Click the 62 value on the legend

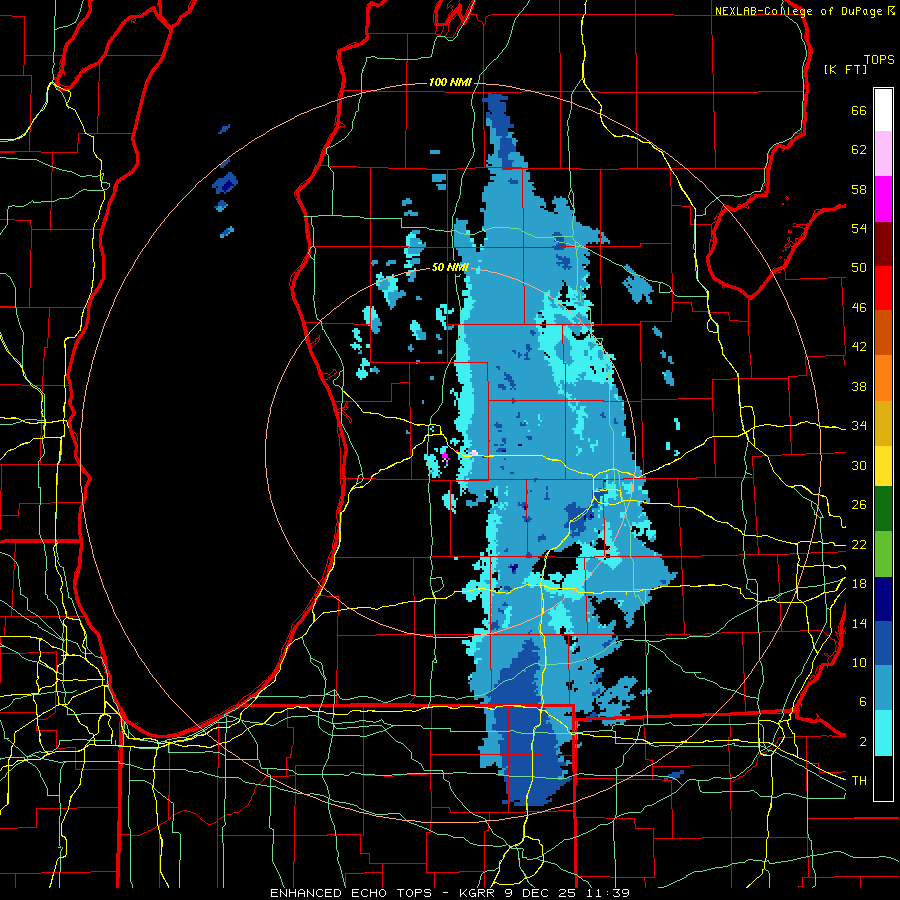[859, 150]
